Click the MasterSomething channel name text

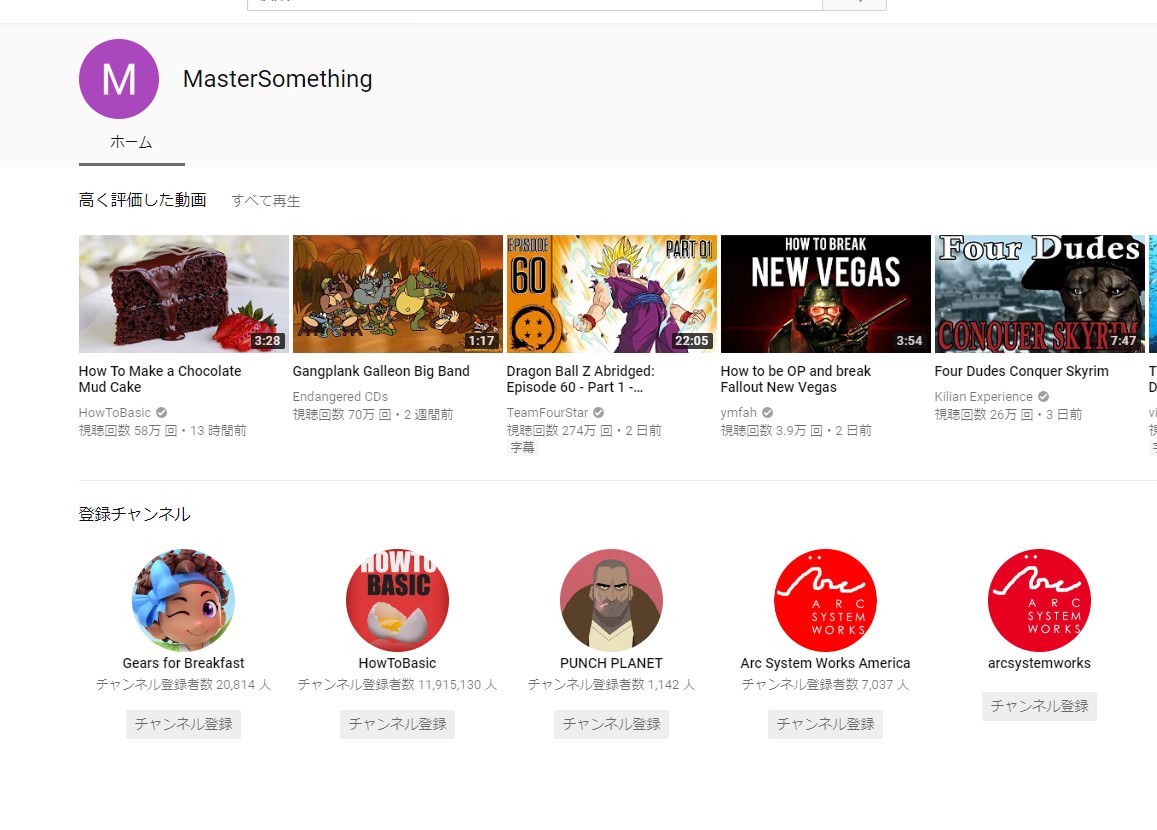[277, 79]
